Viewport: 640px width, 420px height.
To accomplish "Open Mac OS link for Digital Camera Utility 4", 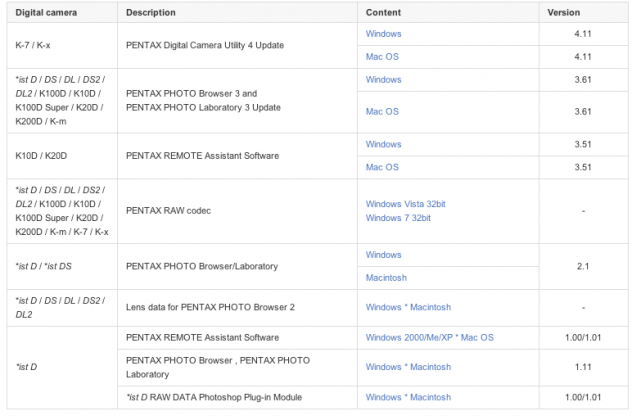I will [382, 57].
